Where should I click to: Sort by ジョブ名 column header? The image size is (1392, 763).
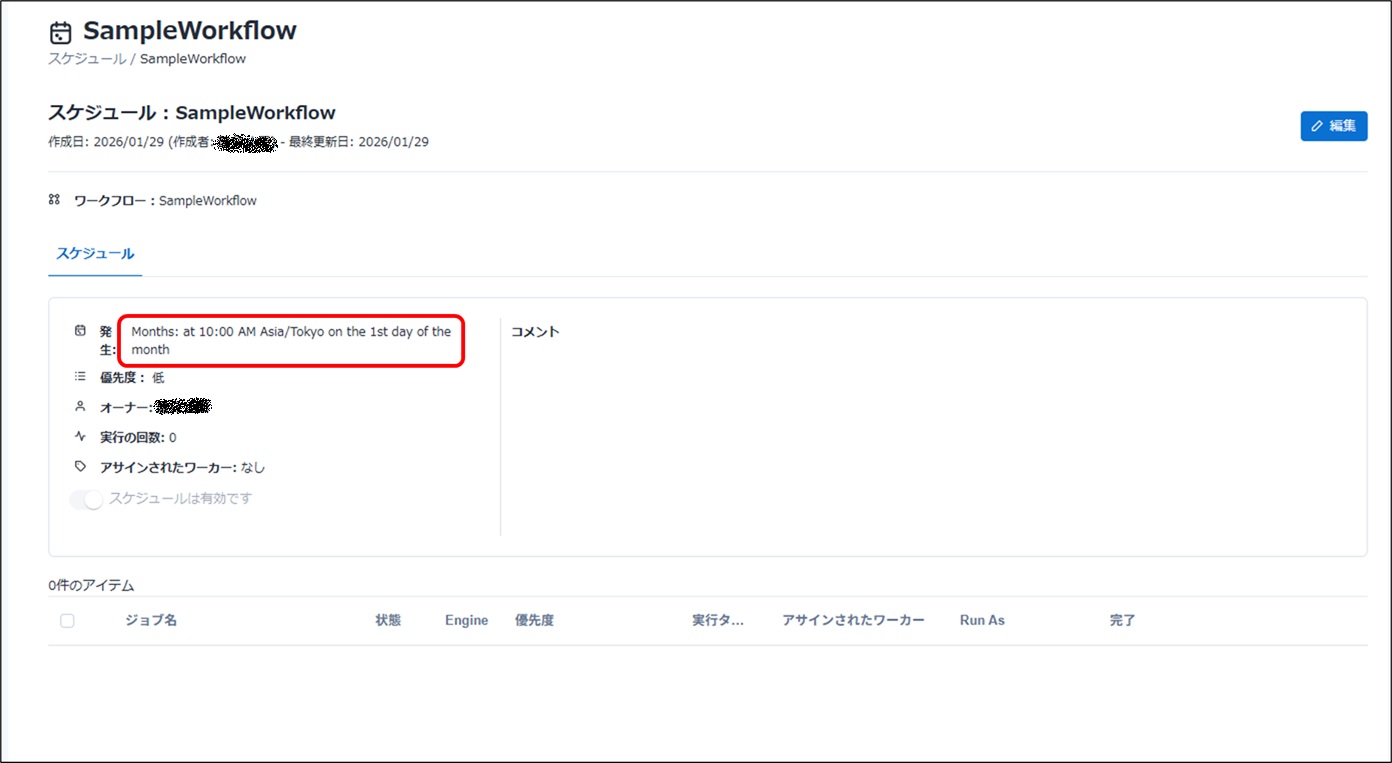151,621
